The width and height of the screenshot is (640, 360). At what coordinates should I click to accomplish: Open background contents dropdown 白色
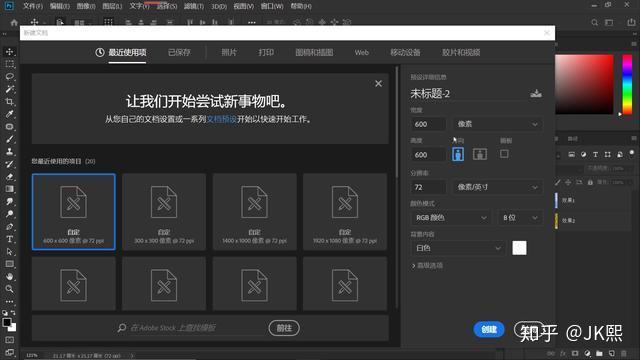pyautogui.click(x=457, y=248)
